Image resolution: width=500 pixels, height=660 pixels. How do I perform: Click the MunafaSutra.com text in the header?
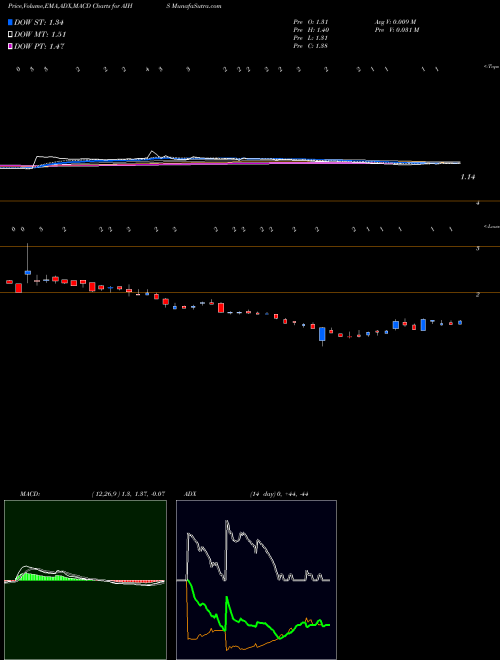(x=194, y=6)
